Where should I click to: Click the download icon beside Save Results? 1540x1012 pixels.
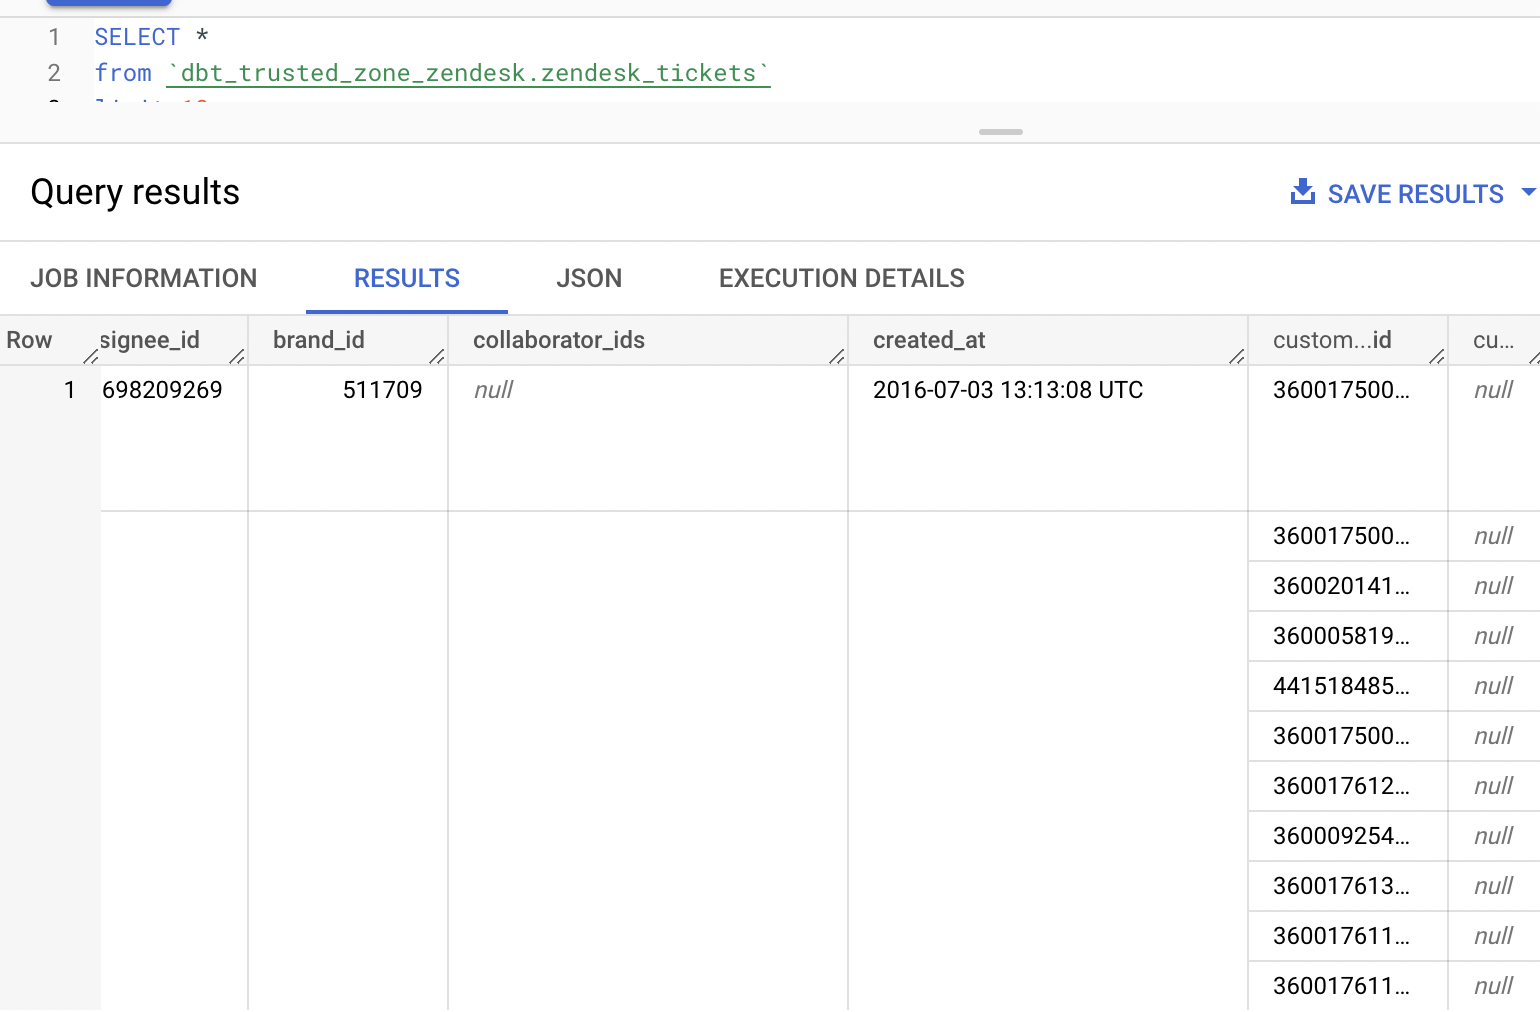pyautogui.click(x=1302, y=192)
